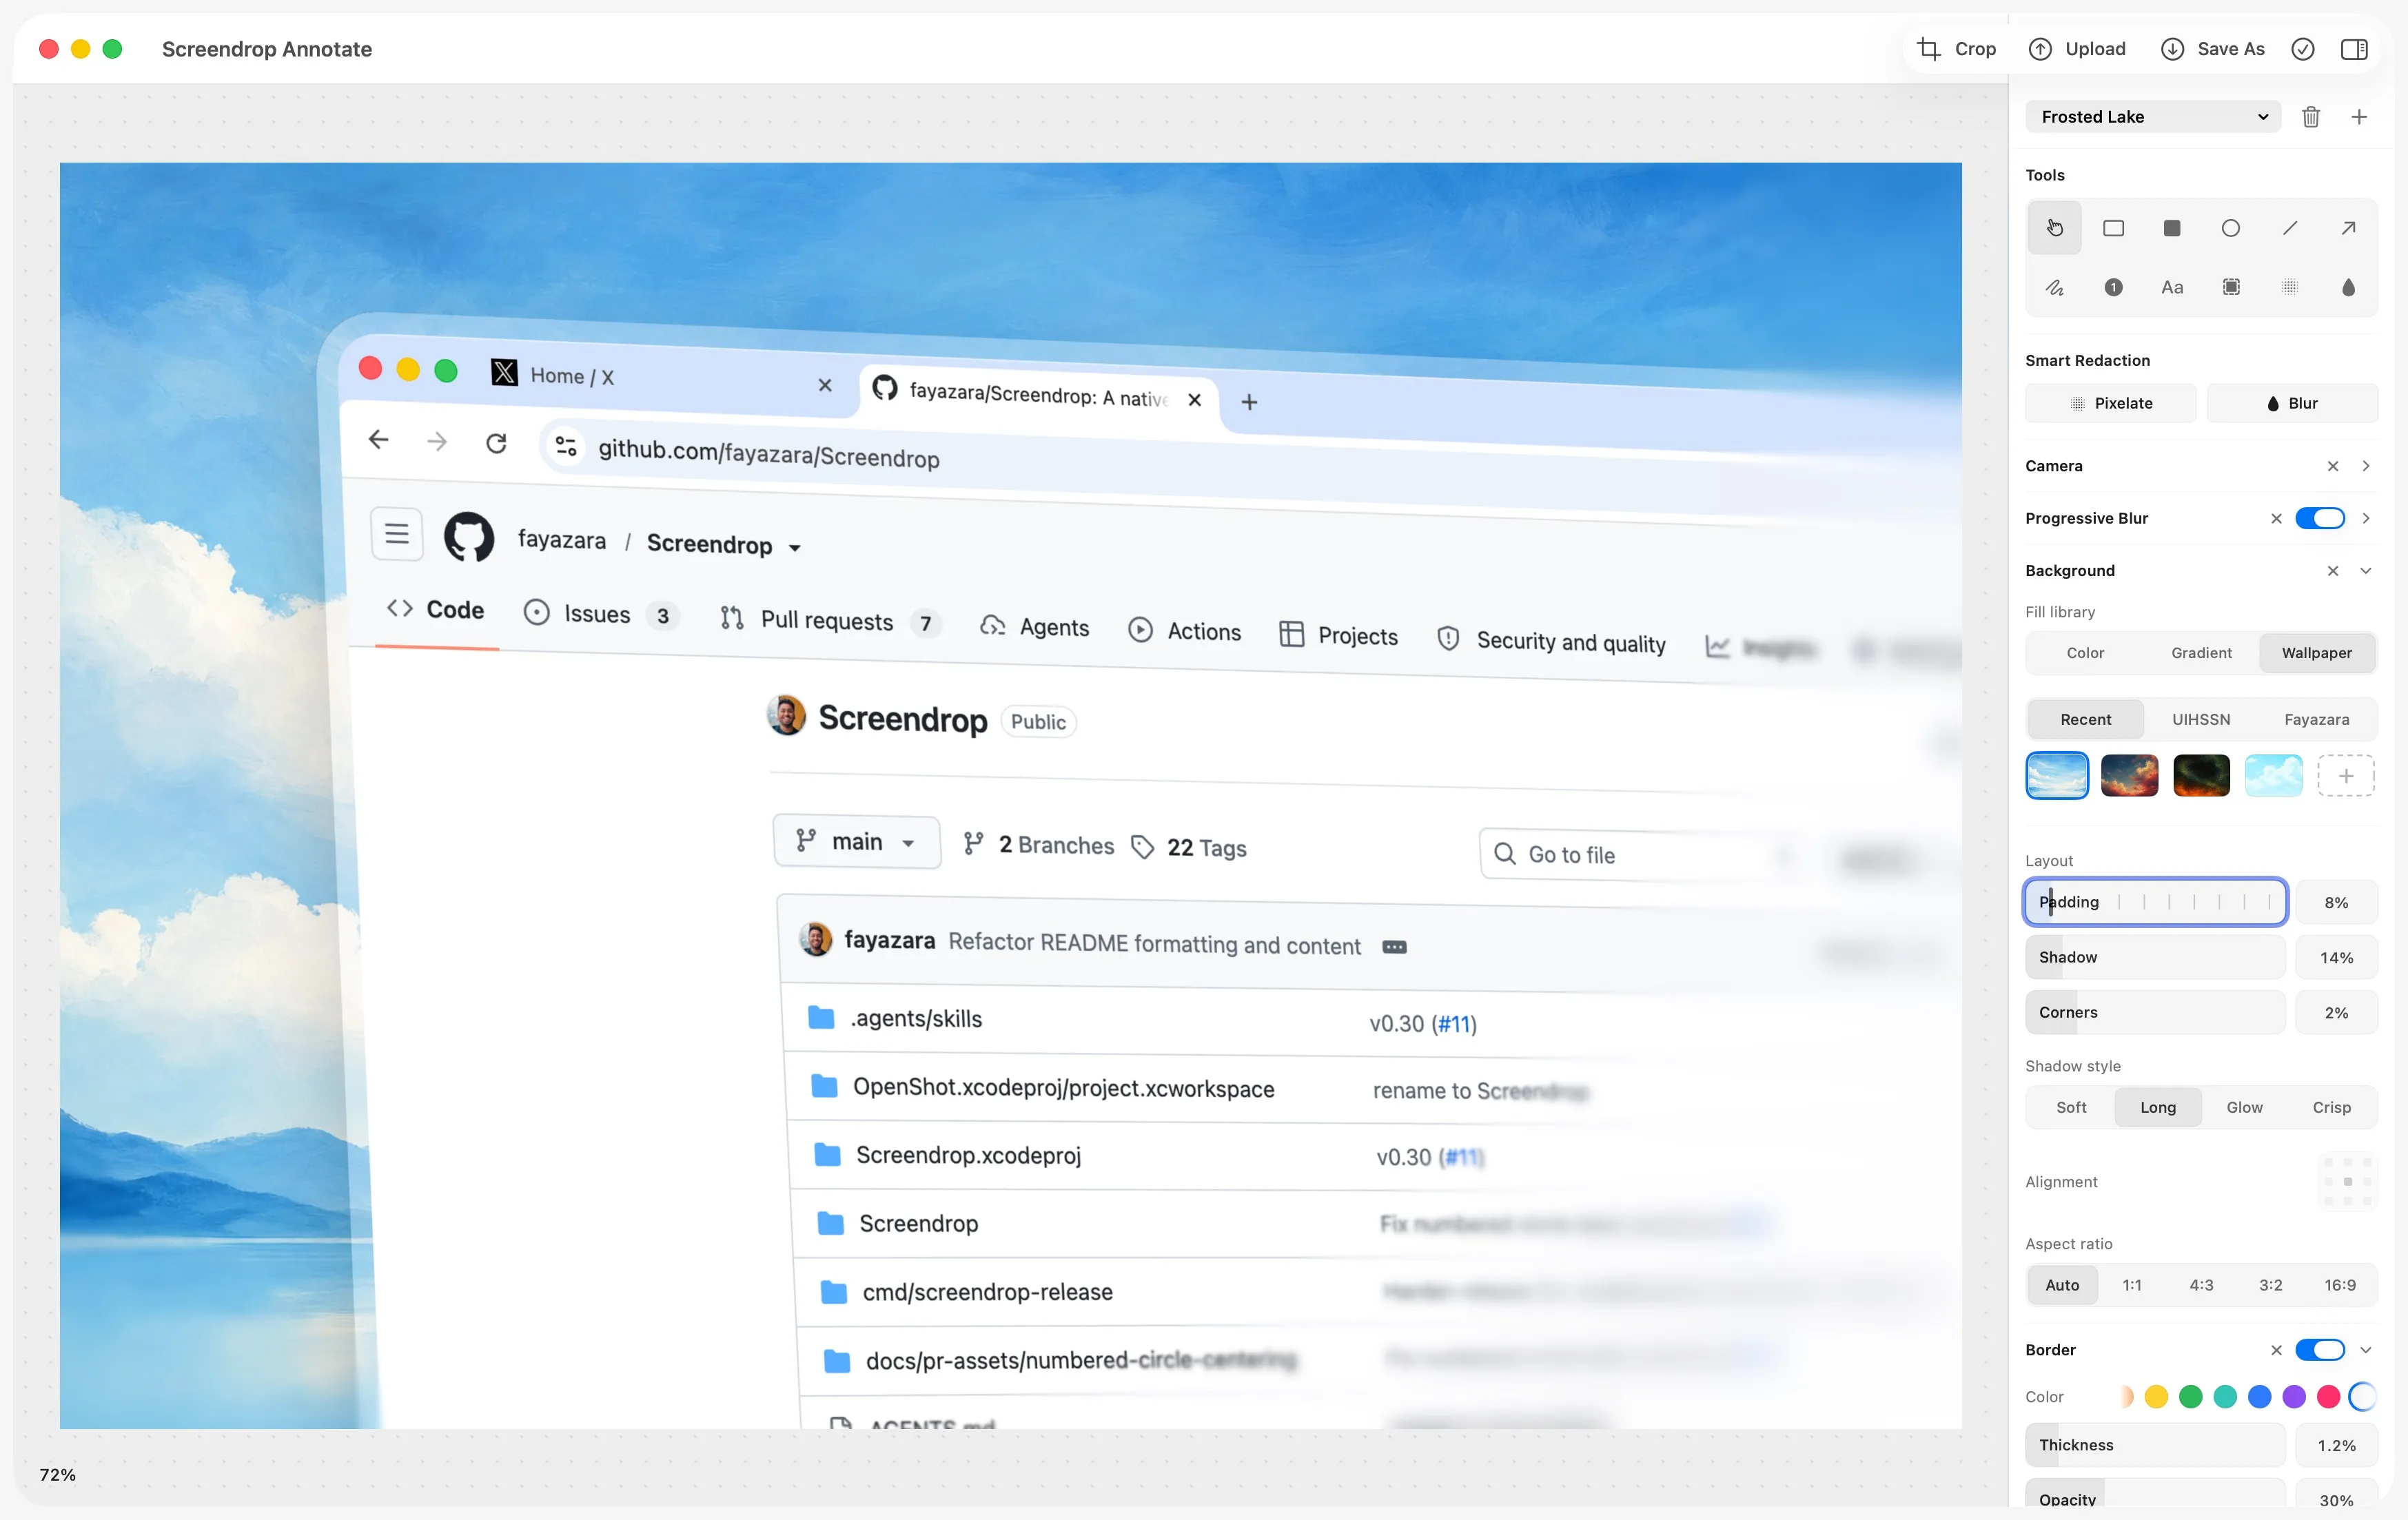Toggle the sidebar panel icon in title bar

(2354, 49)
